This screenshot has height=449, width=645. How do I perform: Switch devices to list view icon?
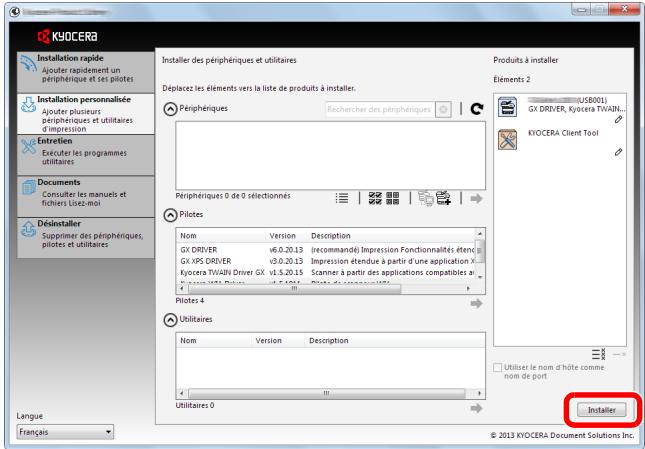(x=342, y=198)
